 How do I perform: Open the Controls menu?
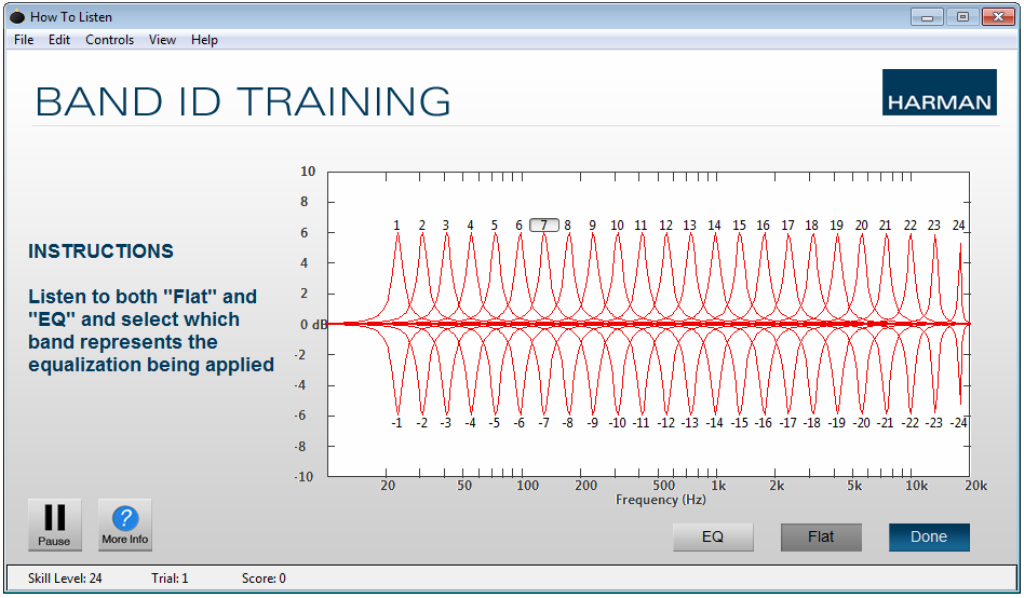coord(109,40)
